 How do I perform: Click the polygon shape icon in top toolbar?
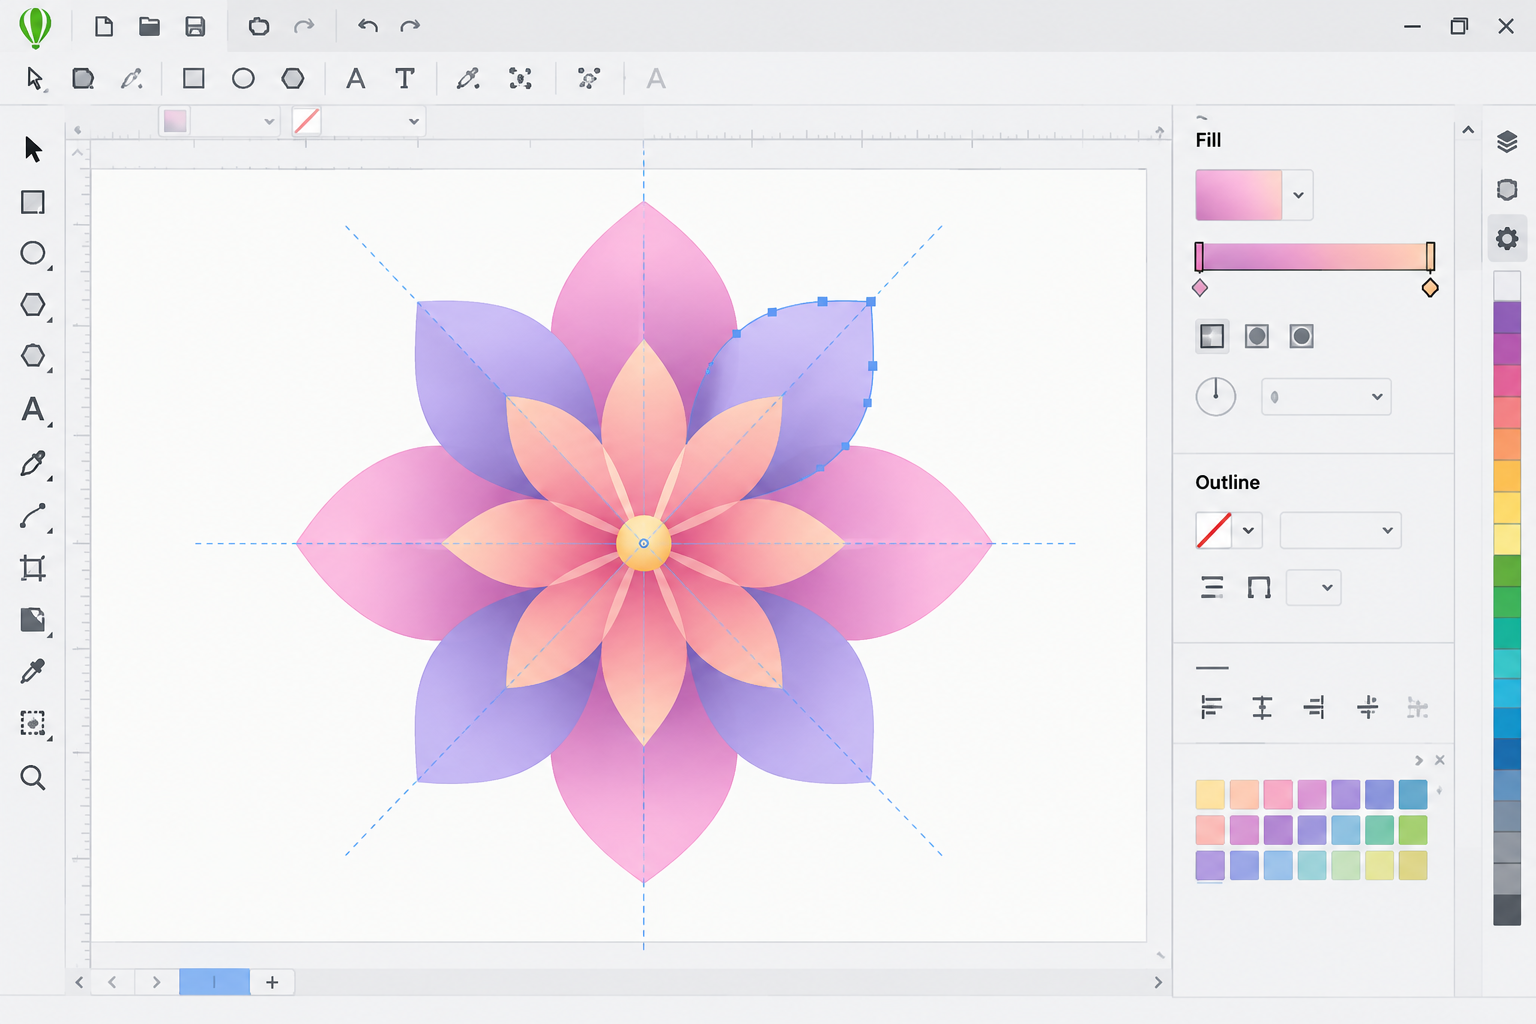pos(293,78)
